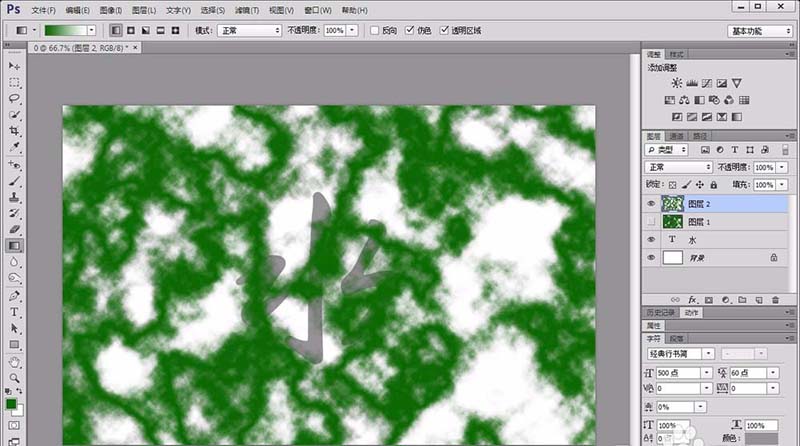
Task: Click the green foreground color swatch
Action: pyautogui.click(x=11, y=404)
